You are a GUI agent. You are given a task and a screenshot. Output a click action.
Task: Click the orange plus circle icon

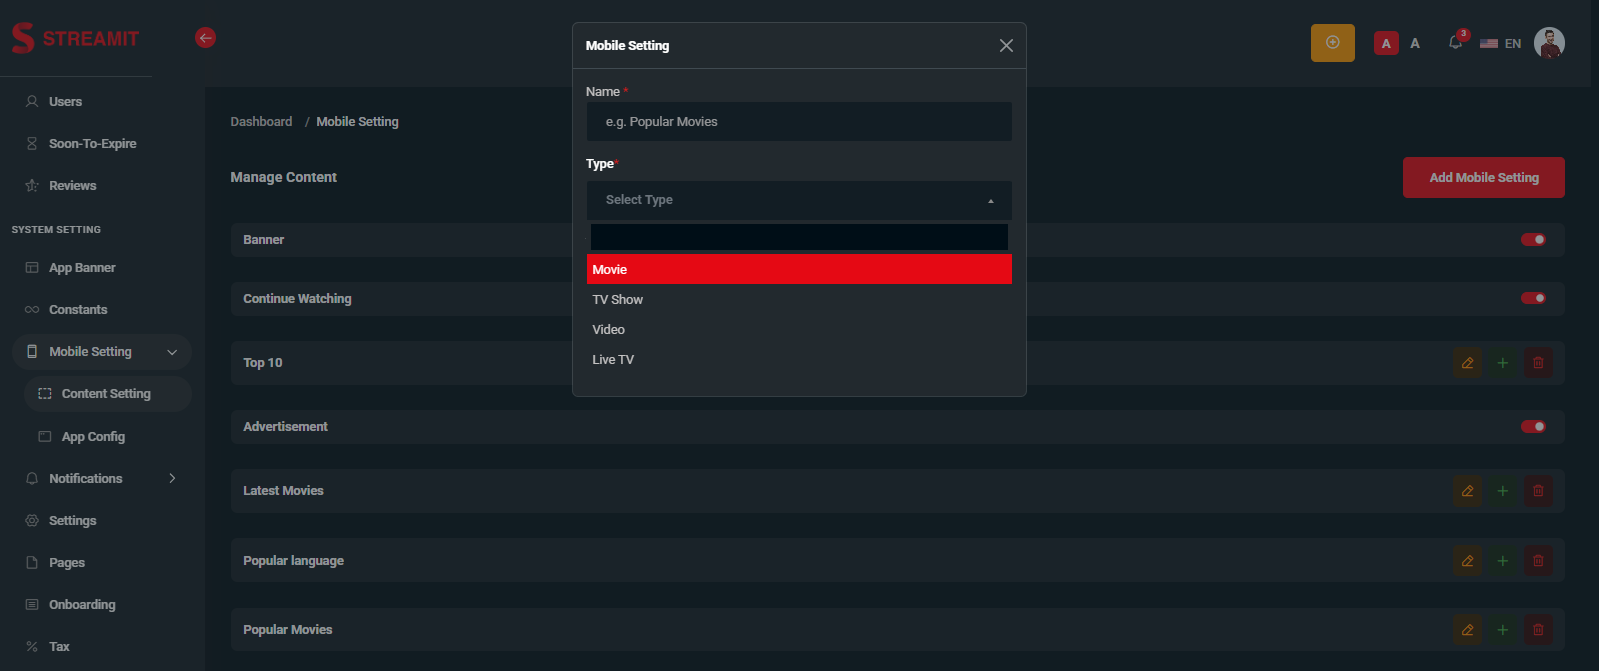pos(1332,43)
